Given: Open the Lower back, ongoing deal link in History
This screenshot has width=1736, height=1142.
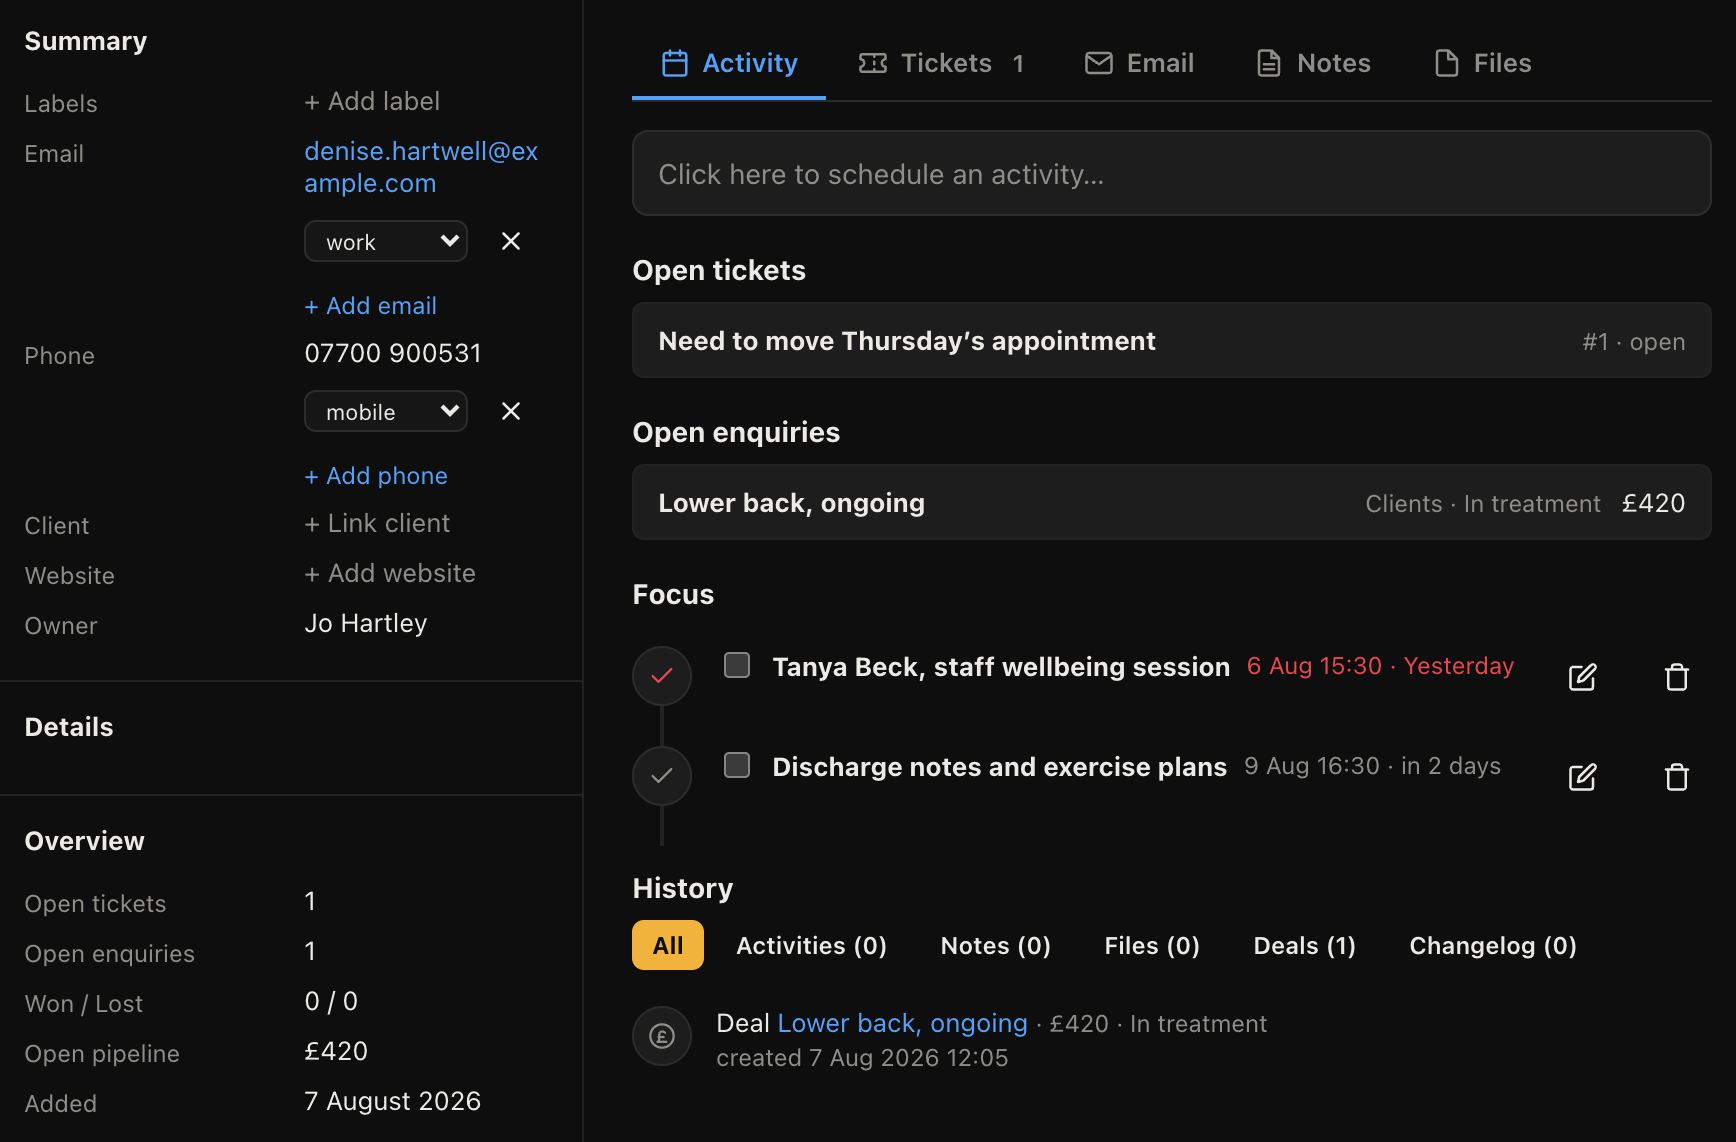Looking at the screenshot, I should 902,1023.
